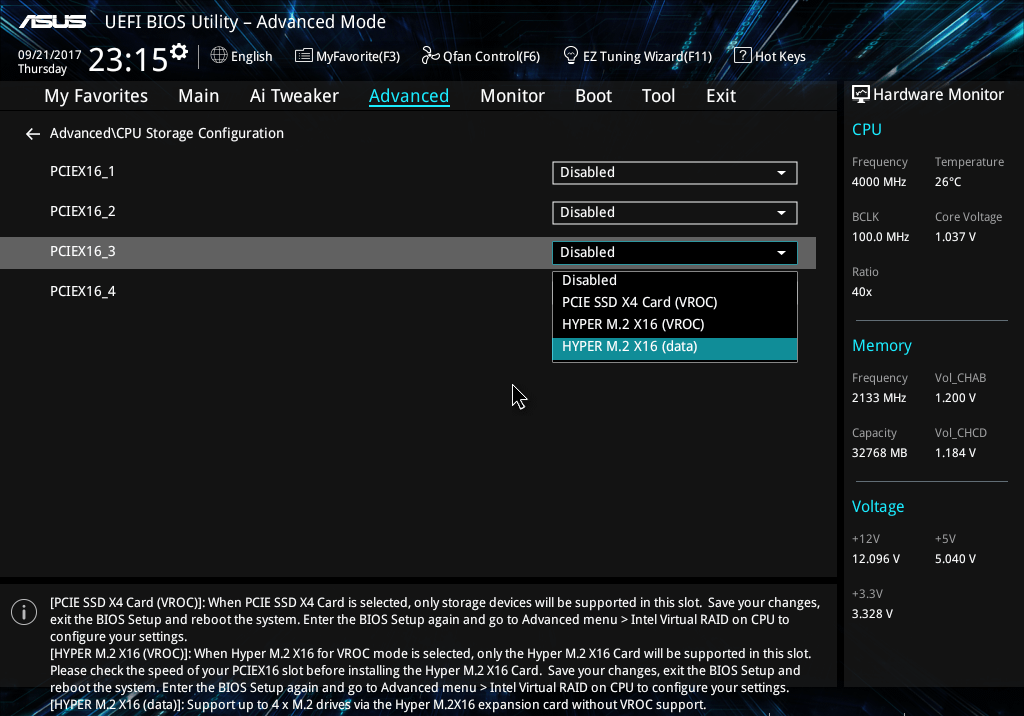Open the Exit tab
The height and width of the screenshot is (716, 1024).
click(721, 96)
